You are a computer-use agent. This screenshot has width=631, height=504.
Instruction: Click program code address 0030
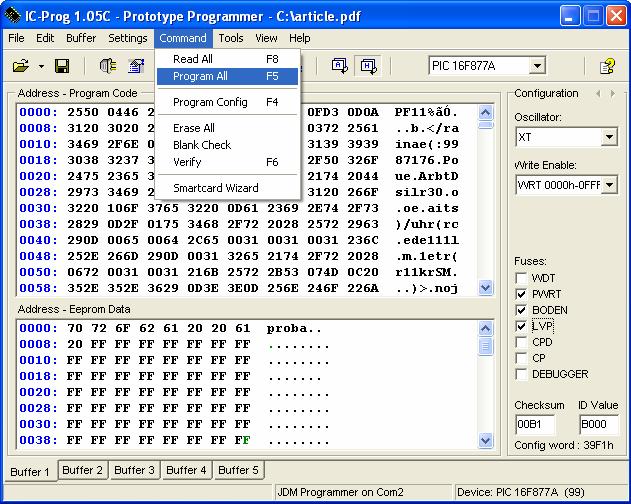point(38,208)
